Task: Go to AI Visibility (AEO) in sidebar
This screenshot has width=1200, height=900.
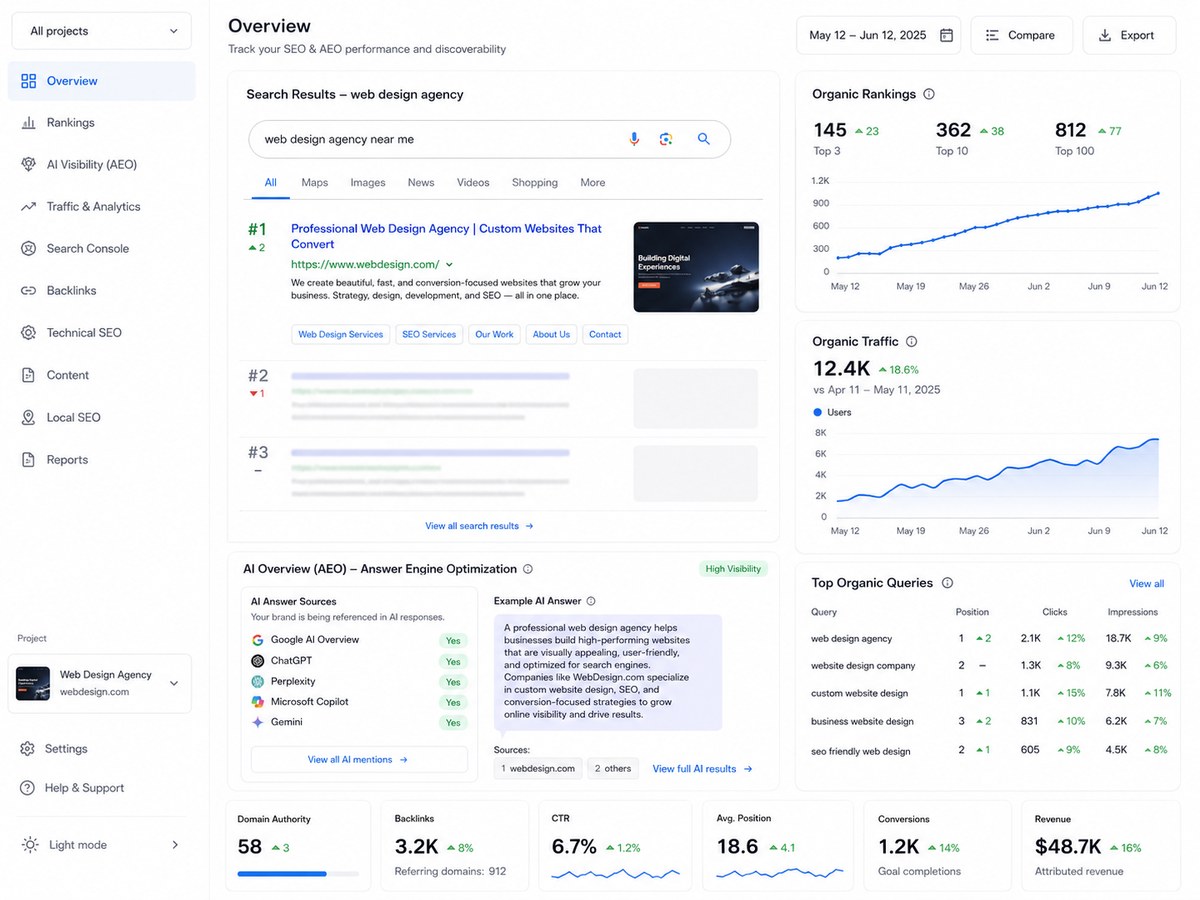Action: click(x=102, y=165)
